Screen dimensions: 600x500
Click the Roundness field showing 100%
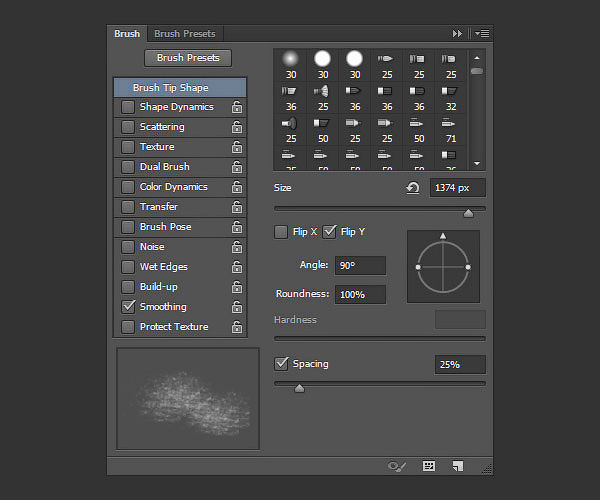(360, 295)
